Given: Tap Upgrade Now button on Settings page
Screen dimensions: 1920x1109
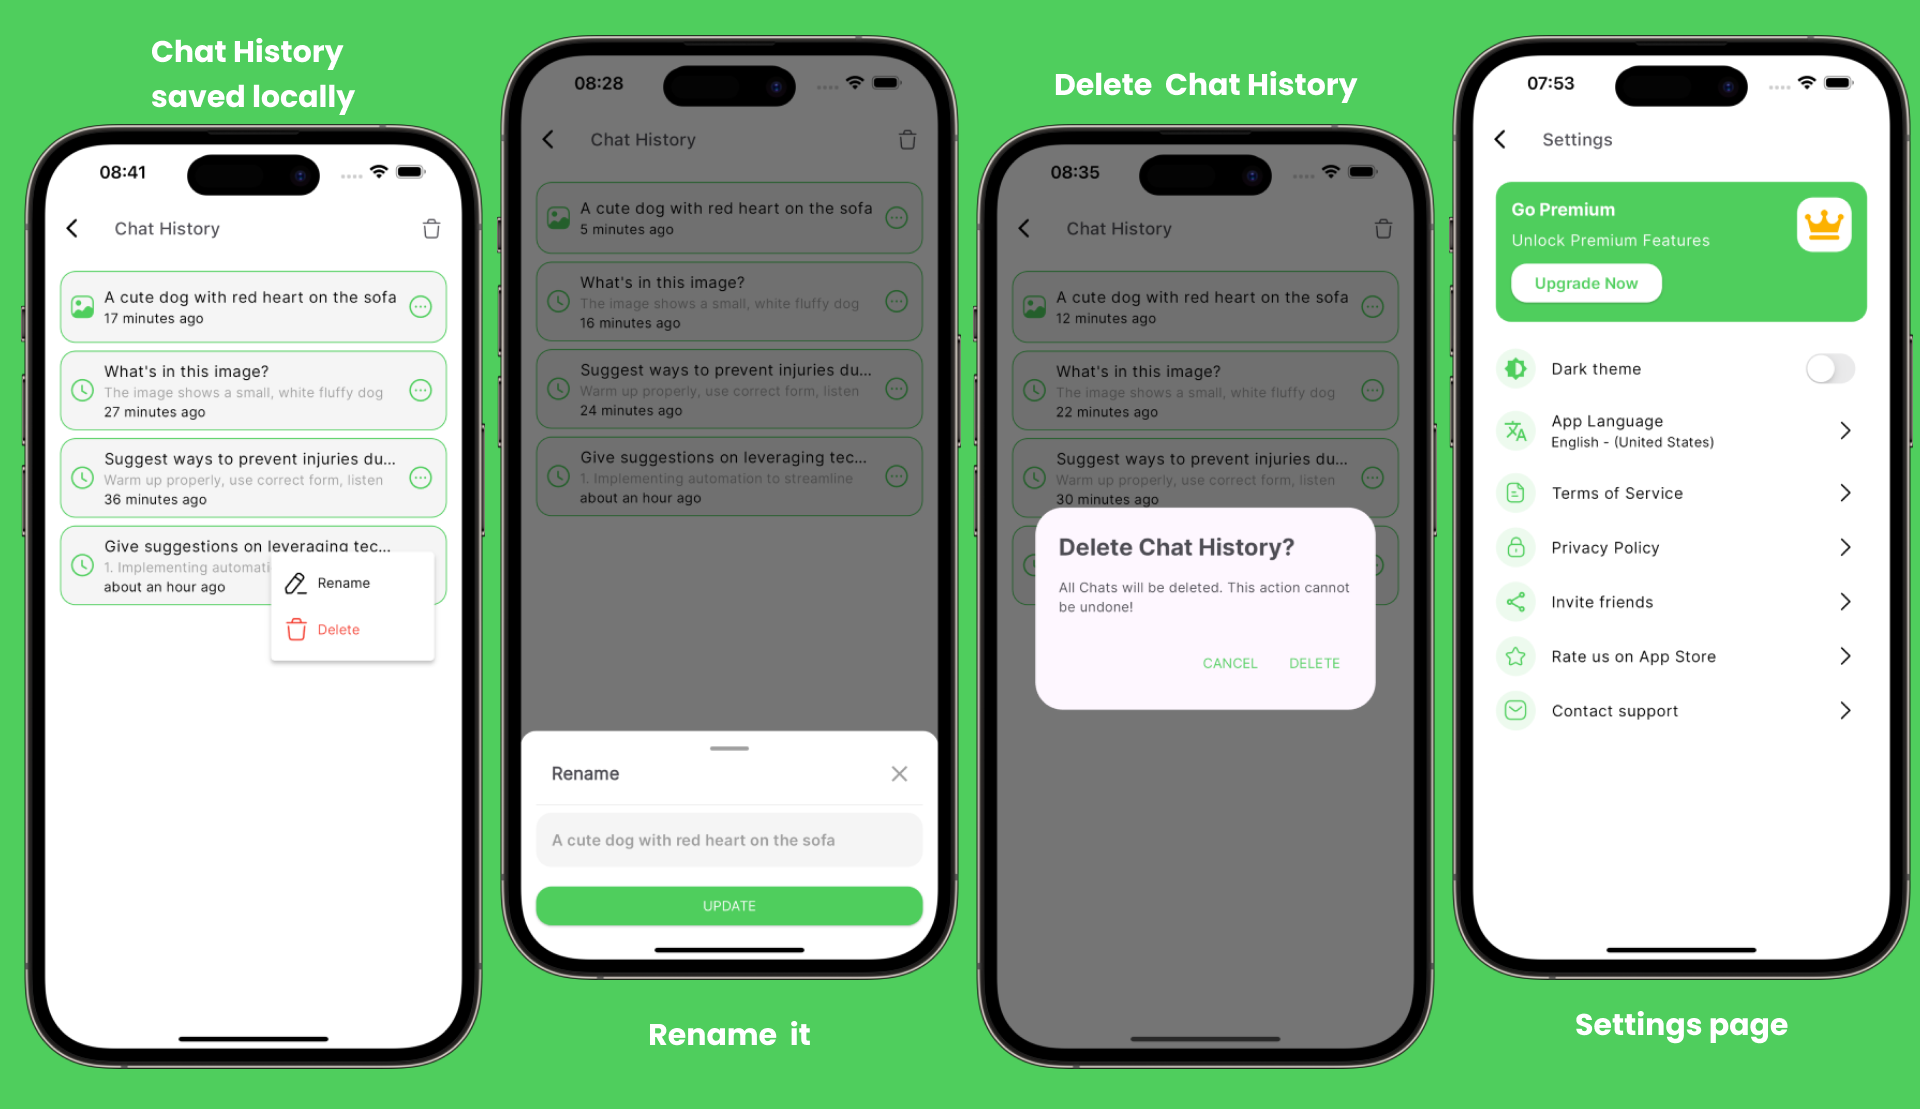Looking at the screenshot, I should [1584, 283].
